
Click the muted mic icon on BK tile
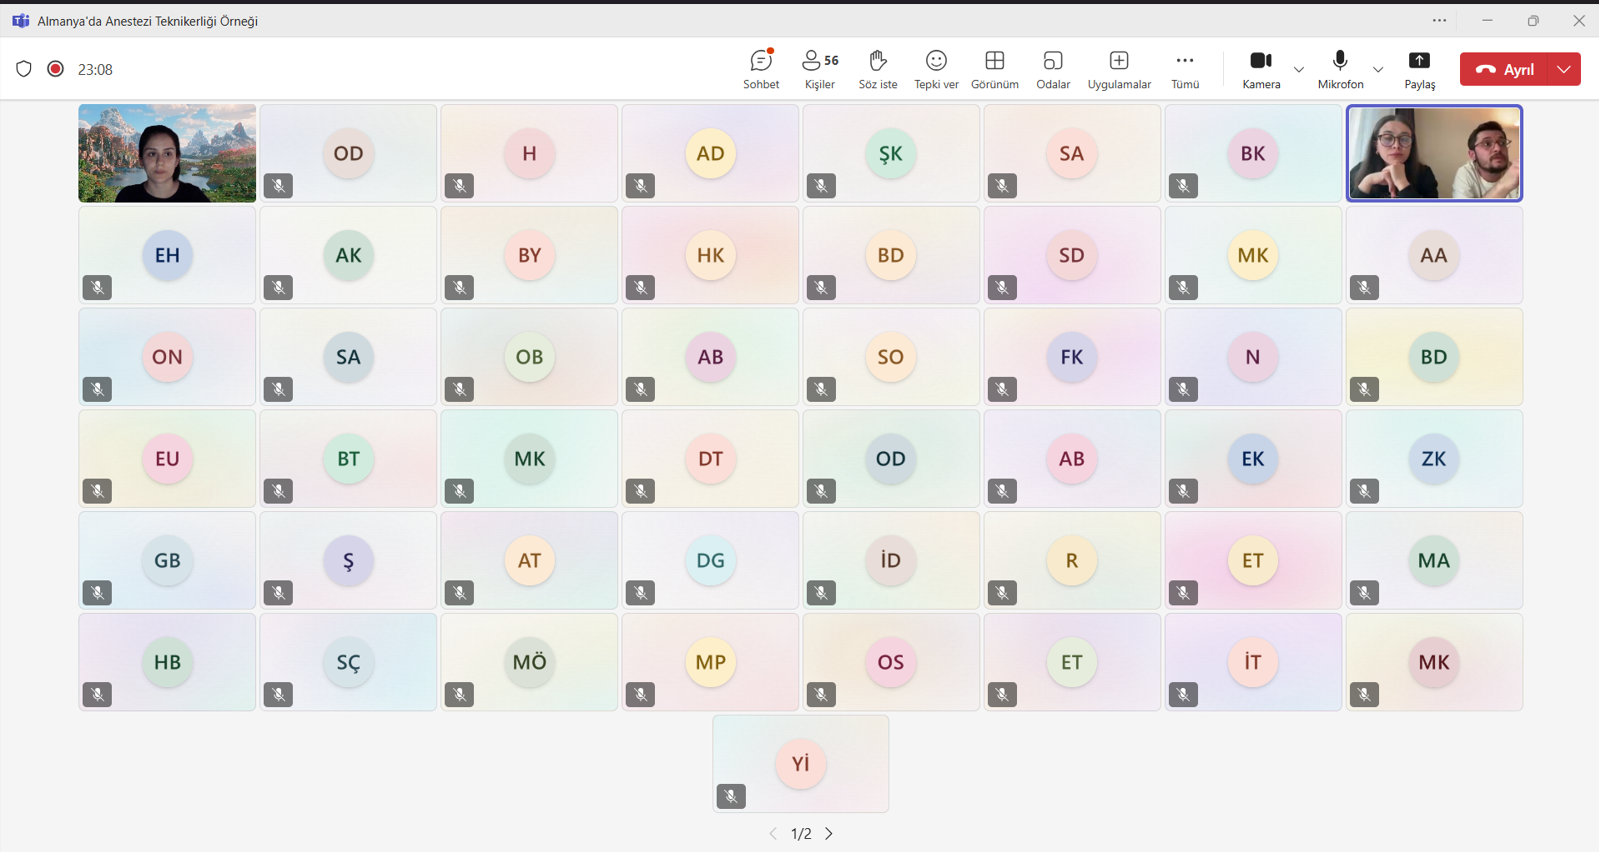(1183, 185)
